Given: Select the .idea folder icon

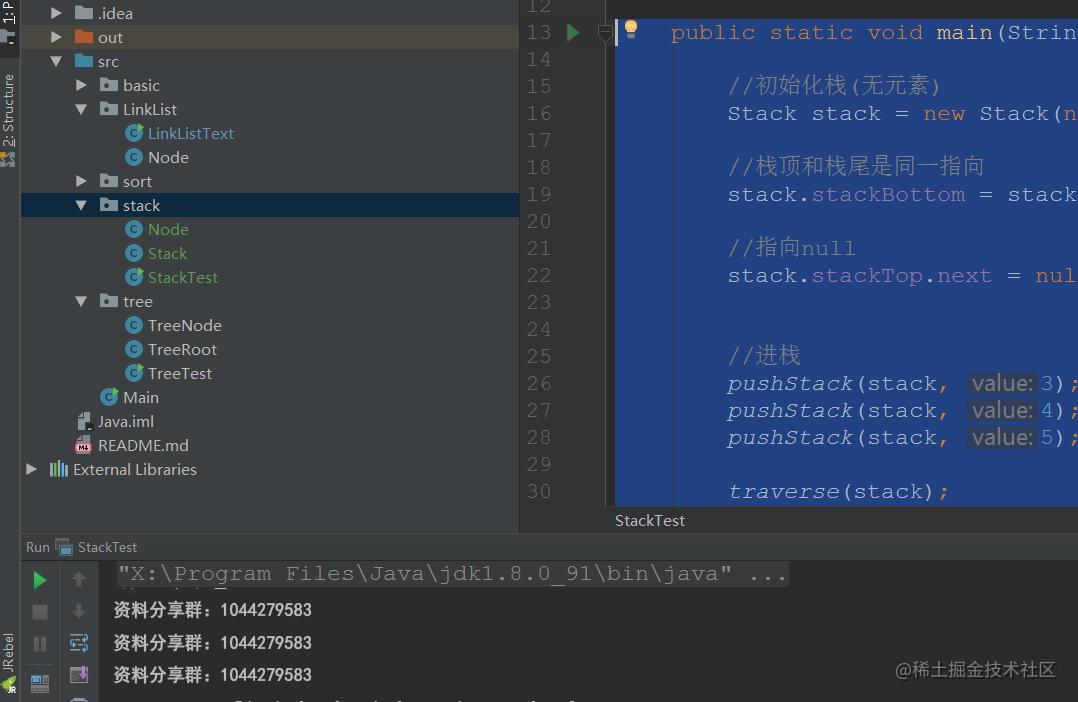Looking at the screenshot, I should (84, 12).
